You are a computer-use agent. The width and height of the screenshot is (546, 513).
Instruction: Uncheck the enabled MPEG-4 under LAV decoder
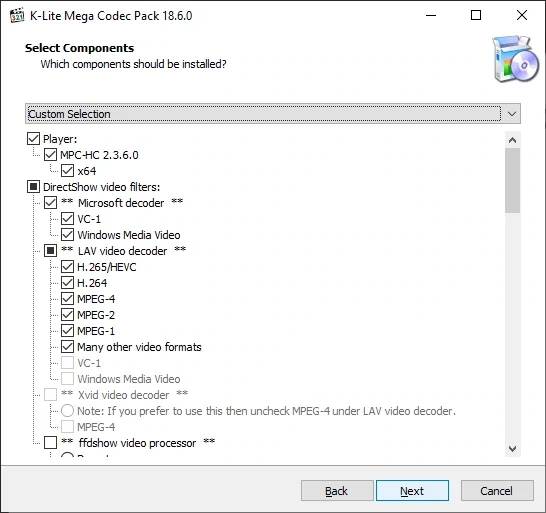click(x=68, y=299)
